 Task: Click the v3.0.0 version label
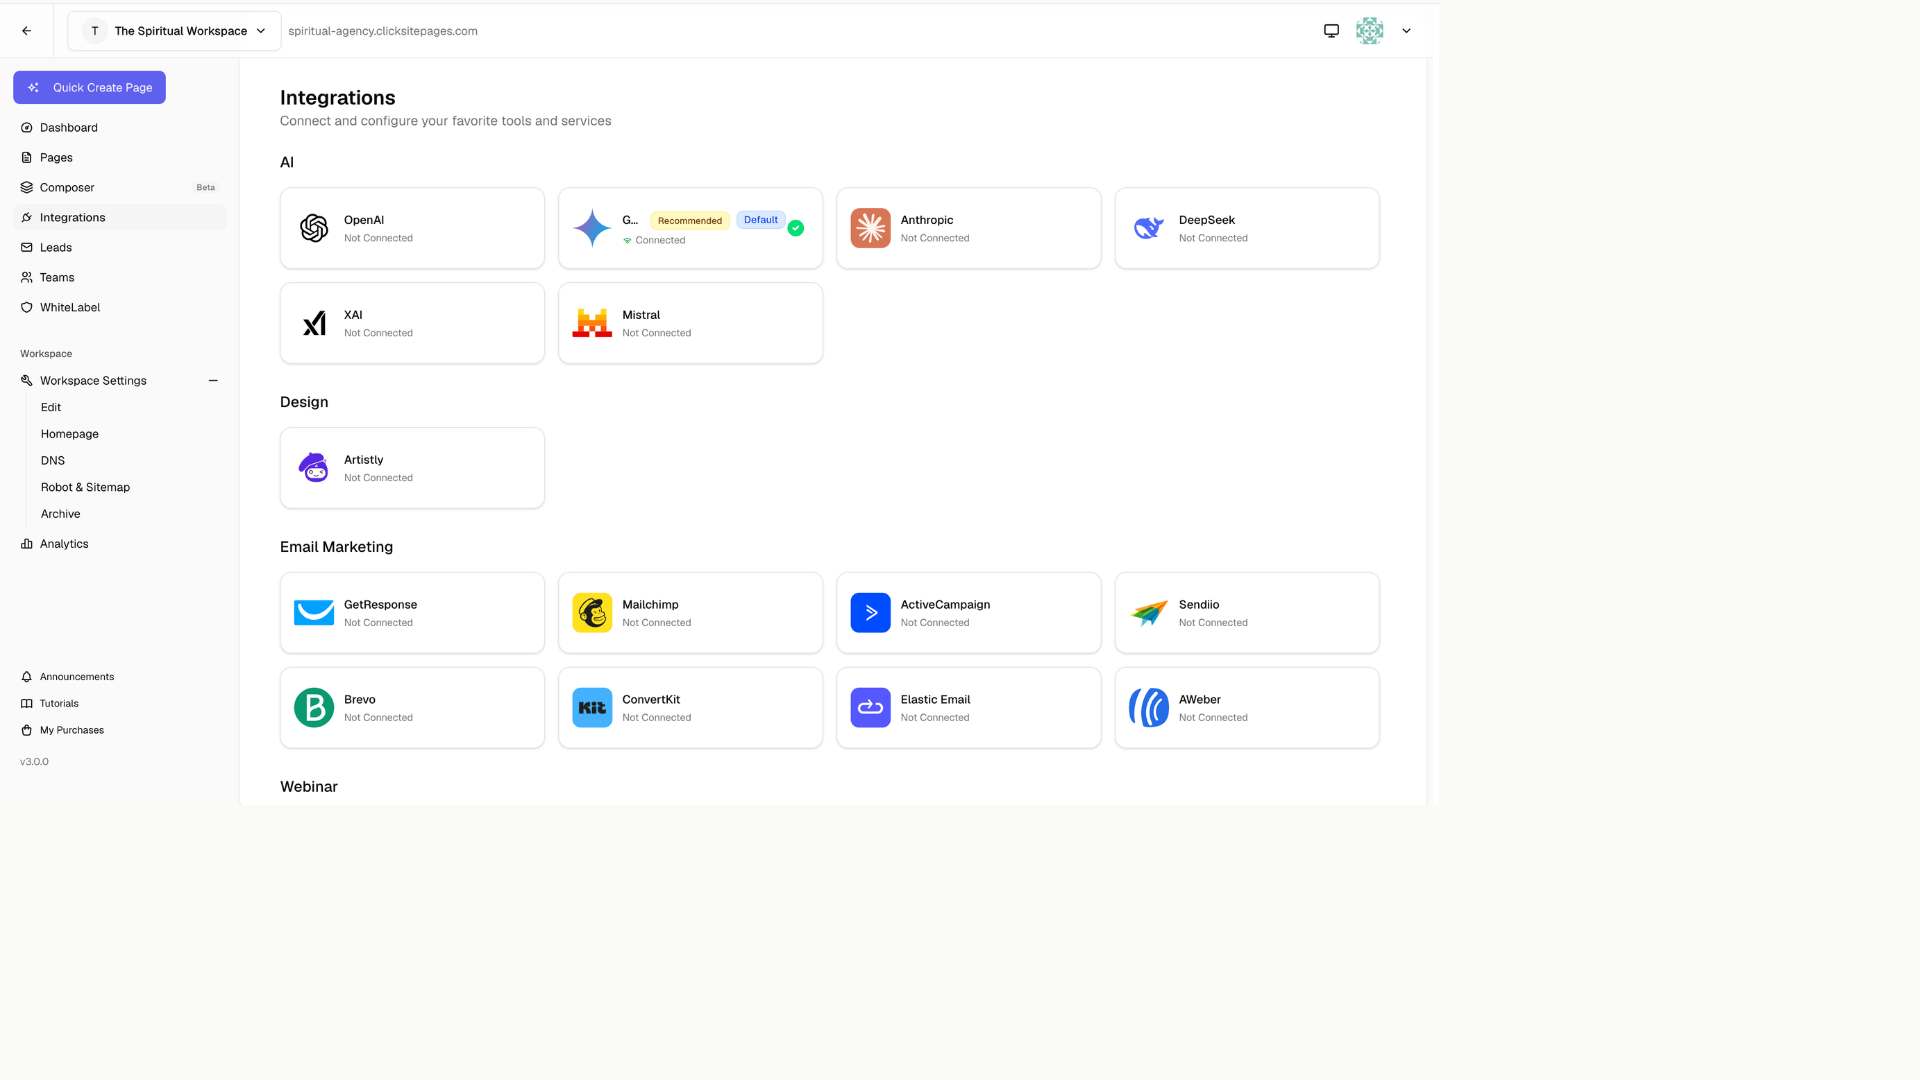pyautogui.click(x=34, y=762)
